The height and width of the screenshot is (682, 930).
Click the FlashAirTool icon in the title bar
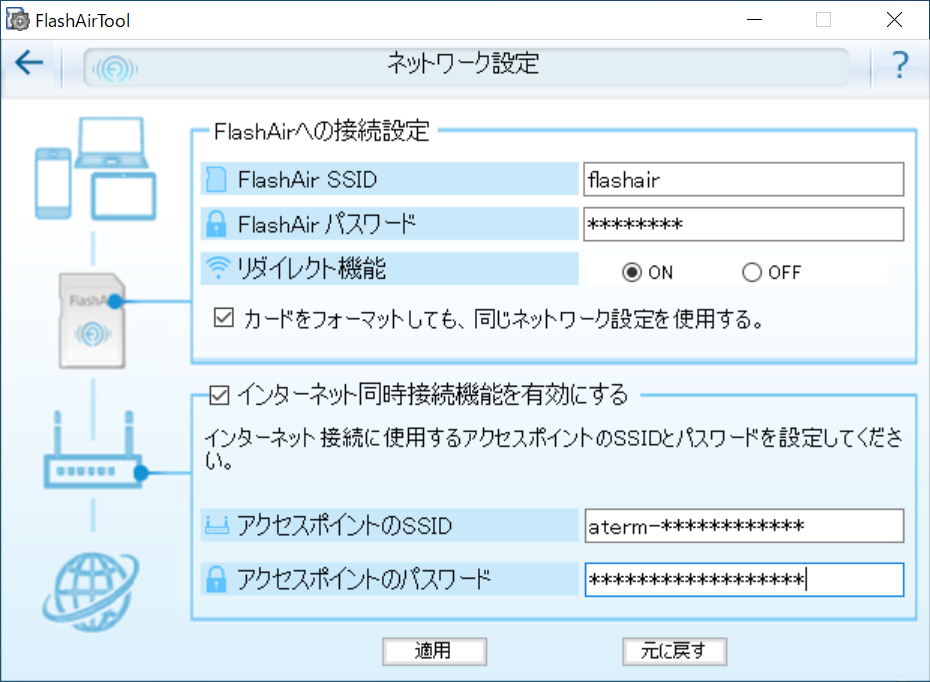[x=16, y=18]
